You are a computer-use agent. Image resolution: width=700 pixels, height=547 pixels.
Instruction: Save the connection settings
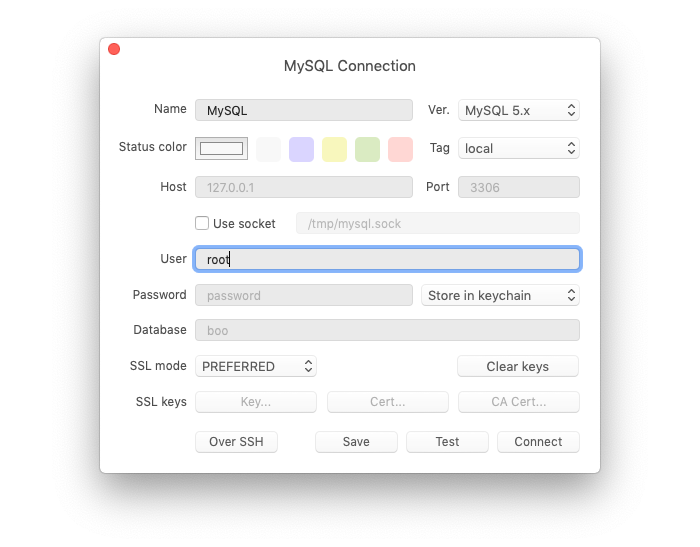pyautogui.click(x=356, y=442)
